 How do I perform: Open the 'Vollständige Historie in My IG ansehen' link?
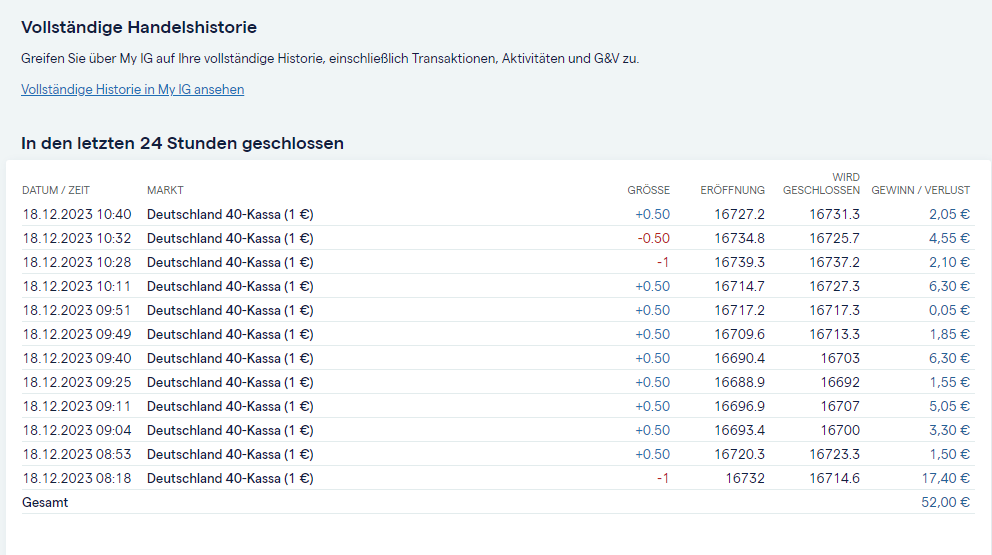click(132, 90)
